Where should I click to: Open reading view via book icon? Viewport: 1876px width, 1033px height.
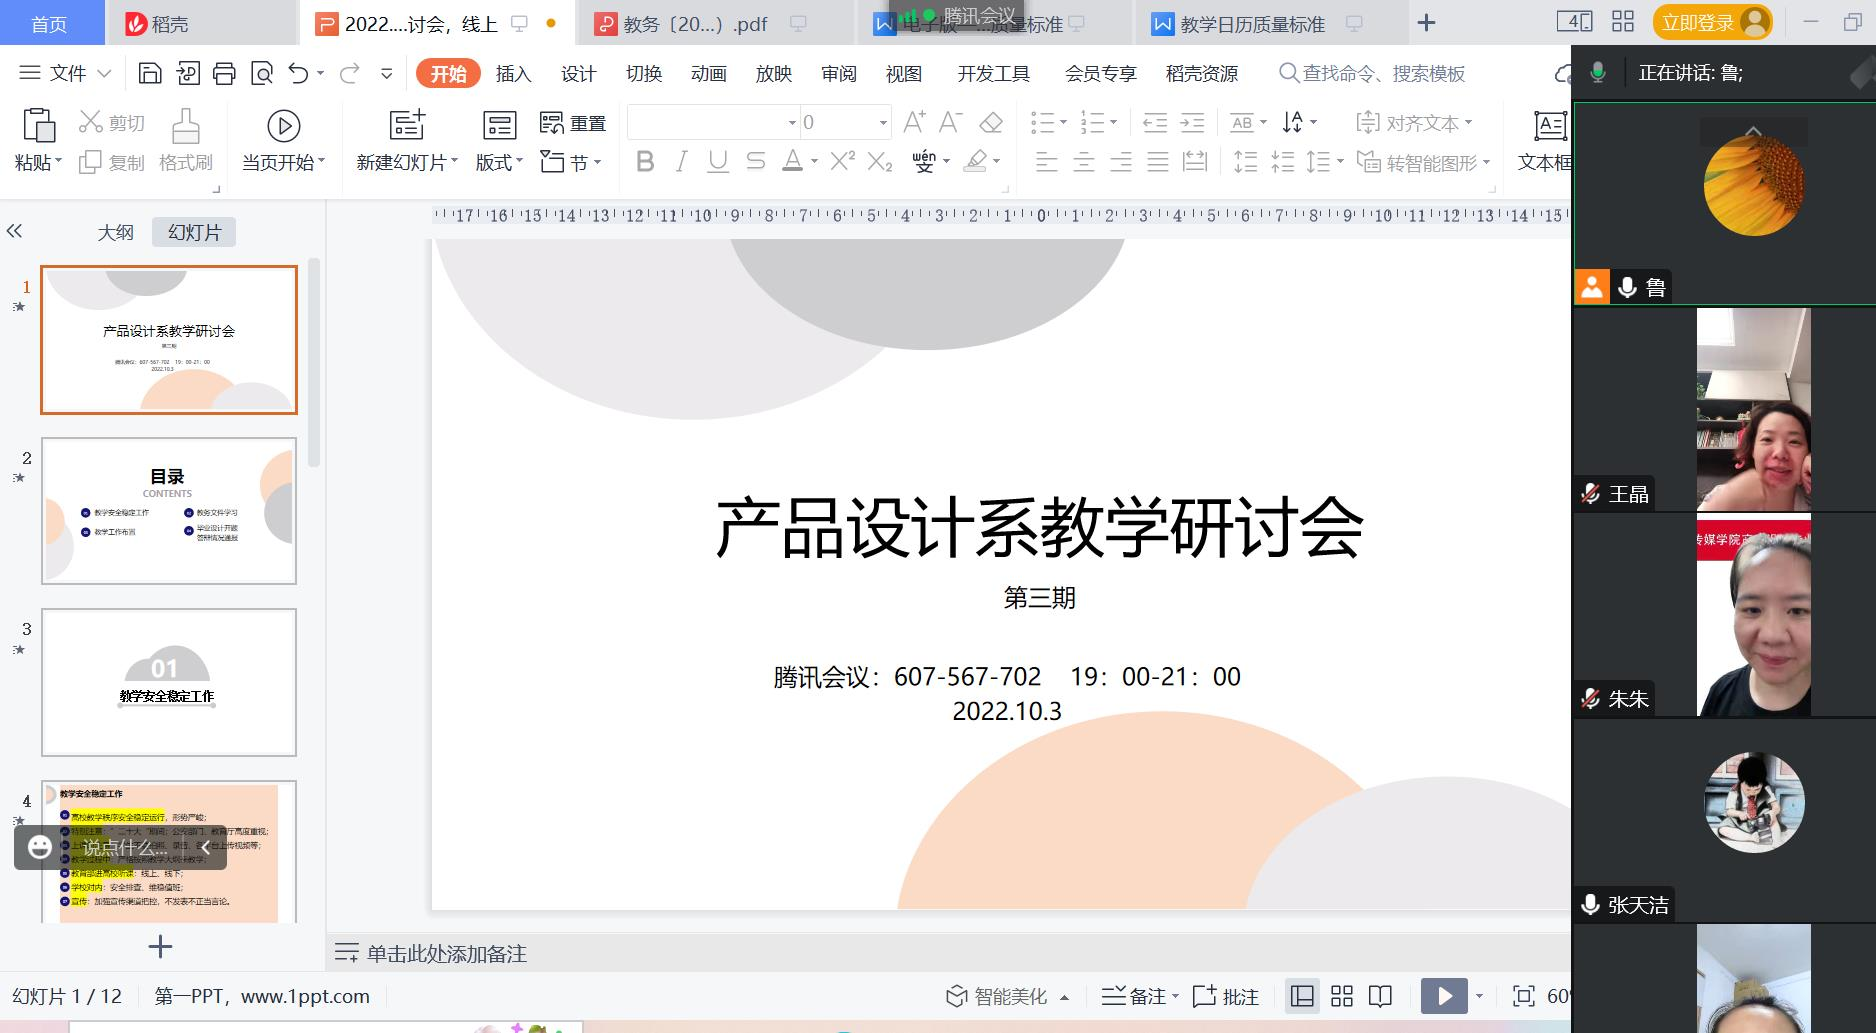(x=1381, y=996)
